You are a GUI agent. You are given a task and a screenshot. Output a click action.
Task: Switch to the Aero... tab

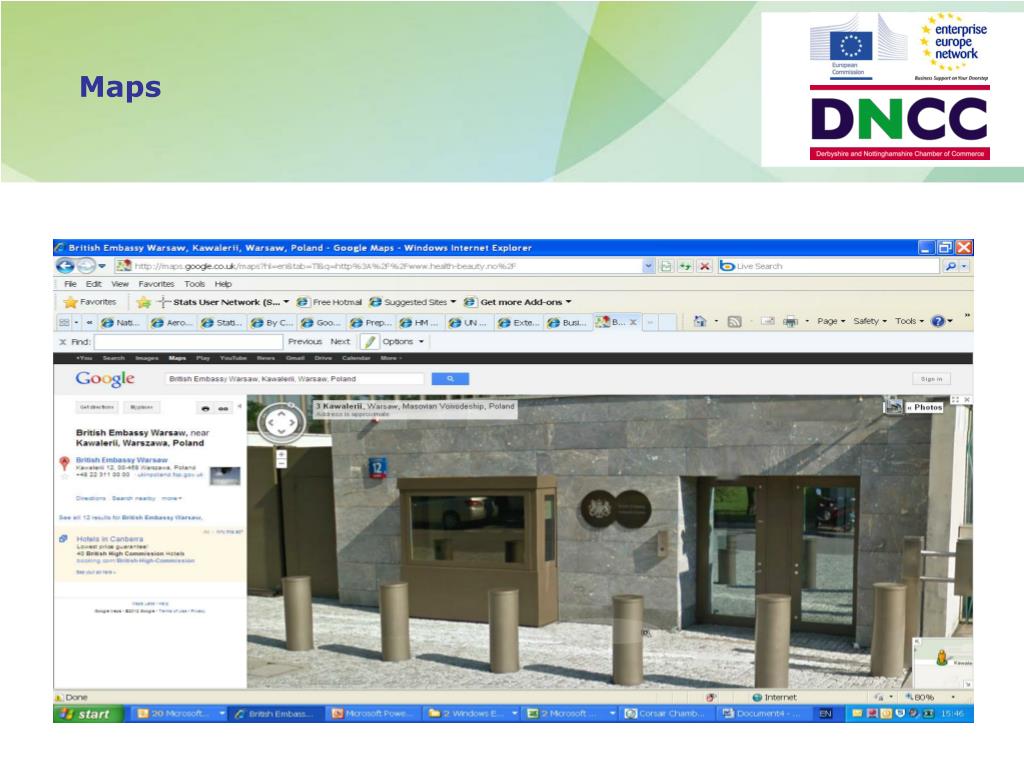(x=172, y=323)
